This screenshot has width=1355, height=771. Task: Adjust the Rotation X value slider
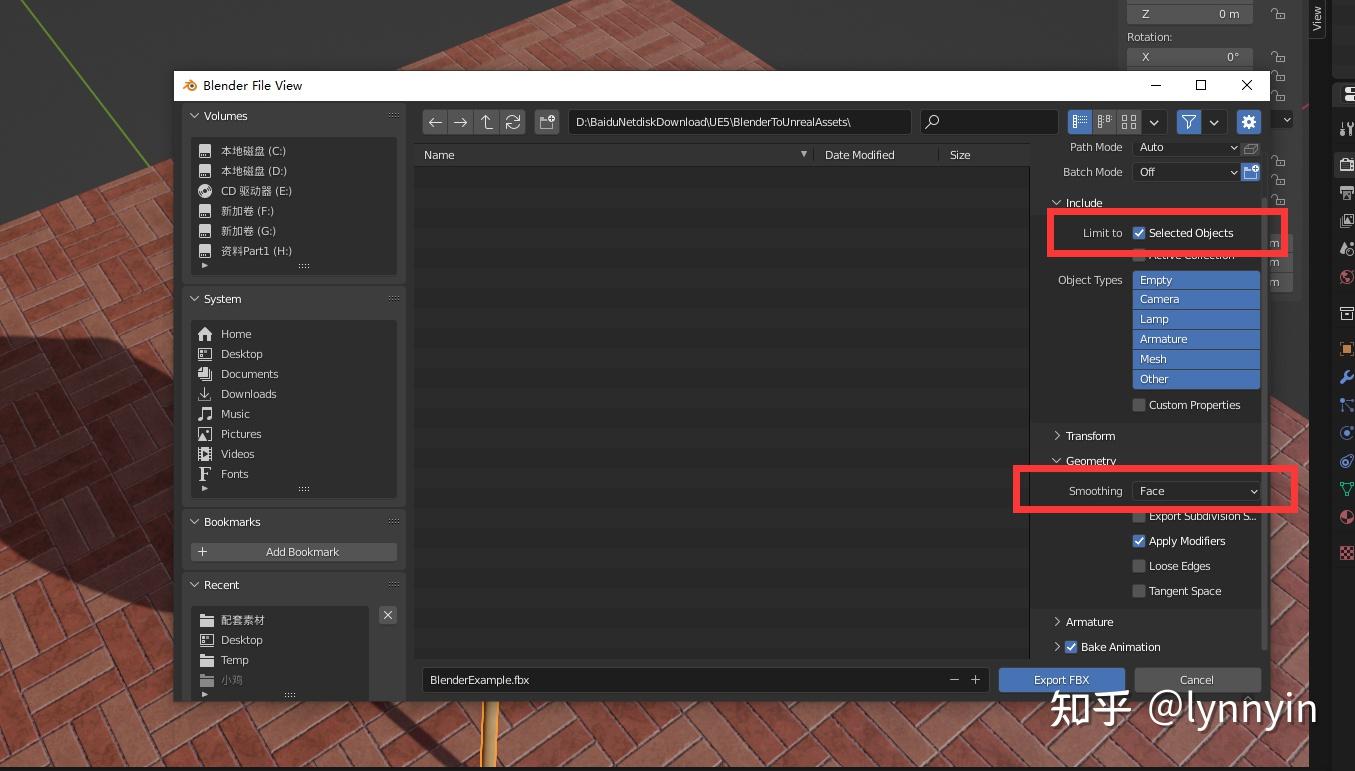click(x=1189, y=57)
